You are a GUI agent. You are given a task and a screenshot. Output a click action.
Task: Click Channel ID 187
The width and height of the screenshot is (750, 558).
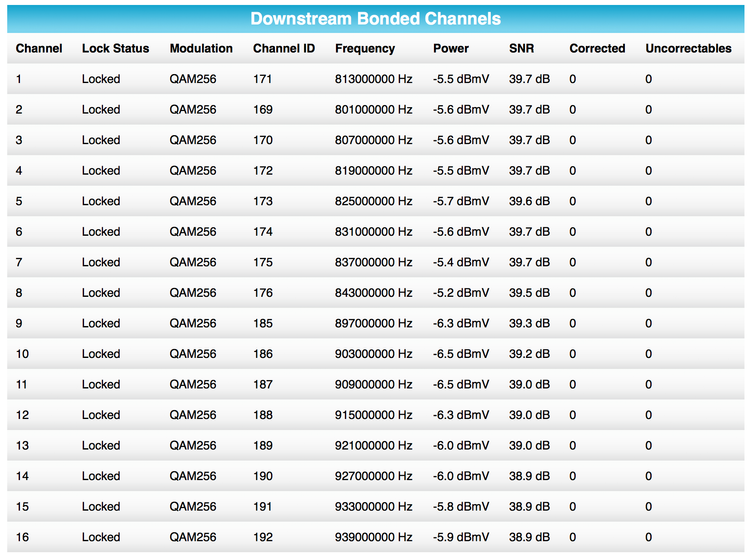pyautogui.click(x=263, y=384)
